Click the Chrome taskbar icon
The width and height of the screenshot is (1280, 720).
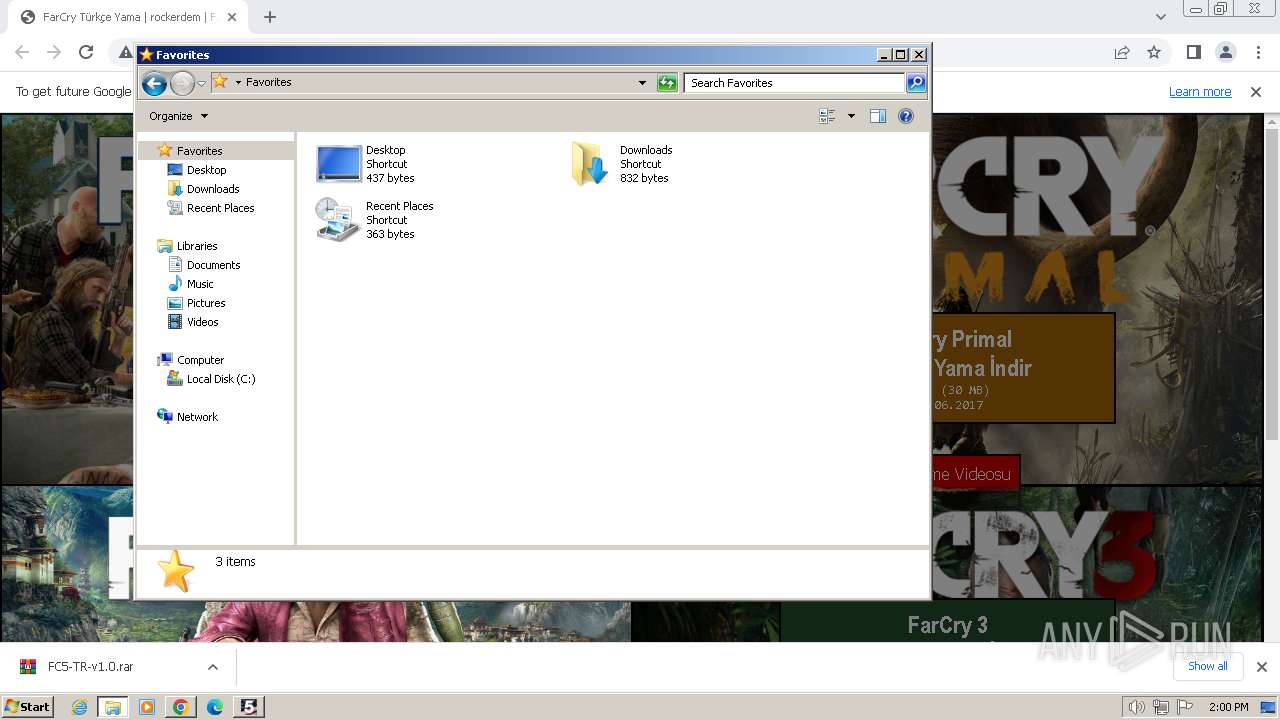coord(181,707)
